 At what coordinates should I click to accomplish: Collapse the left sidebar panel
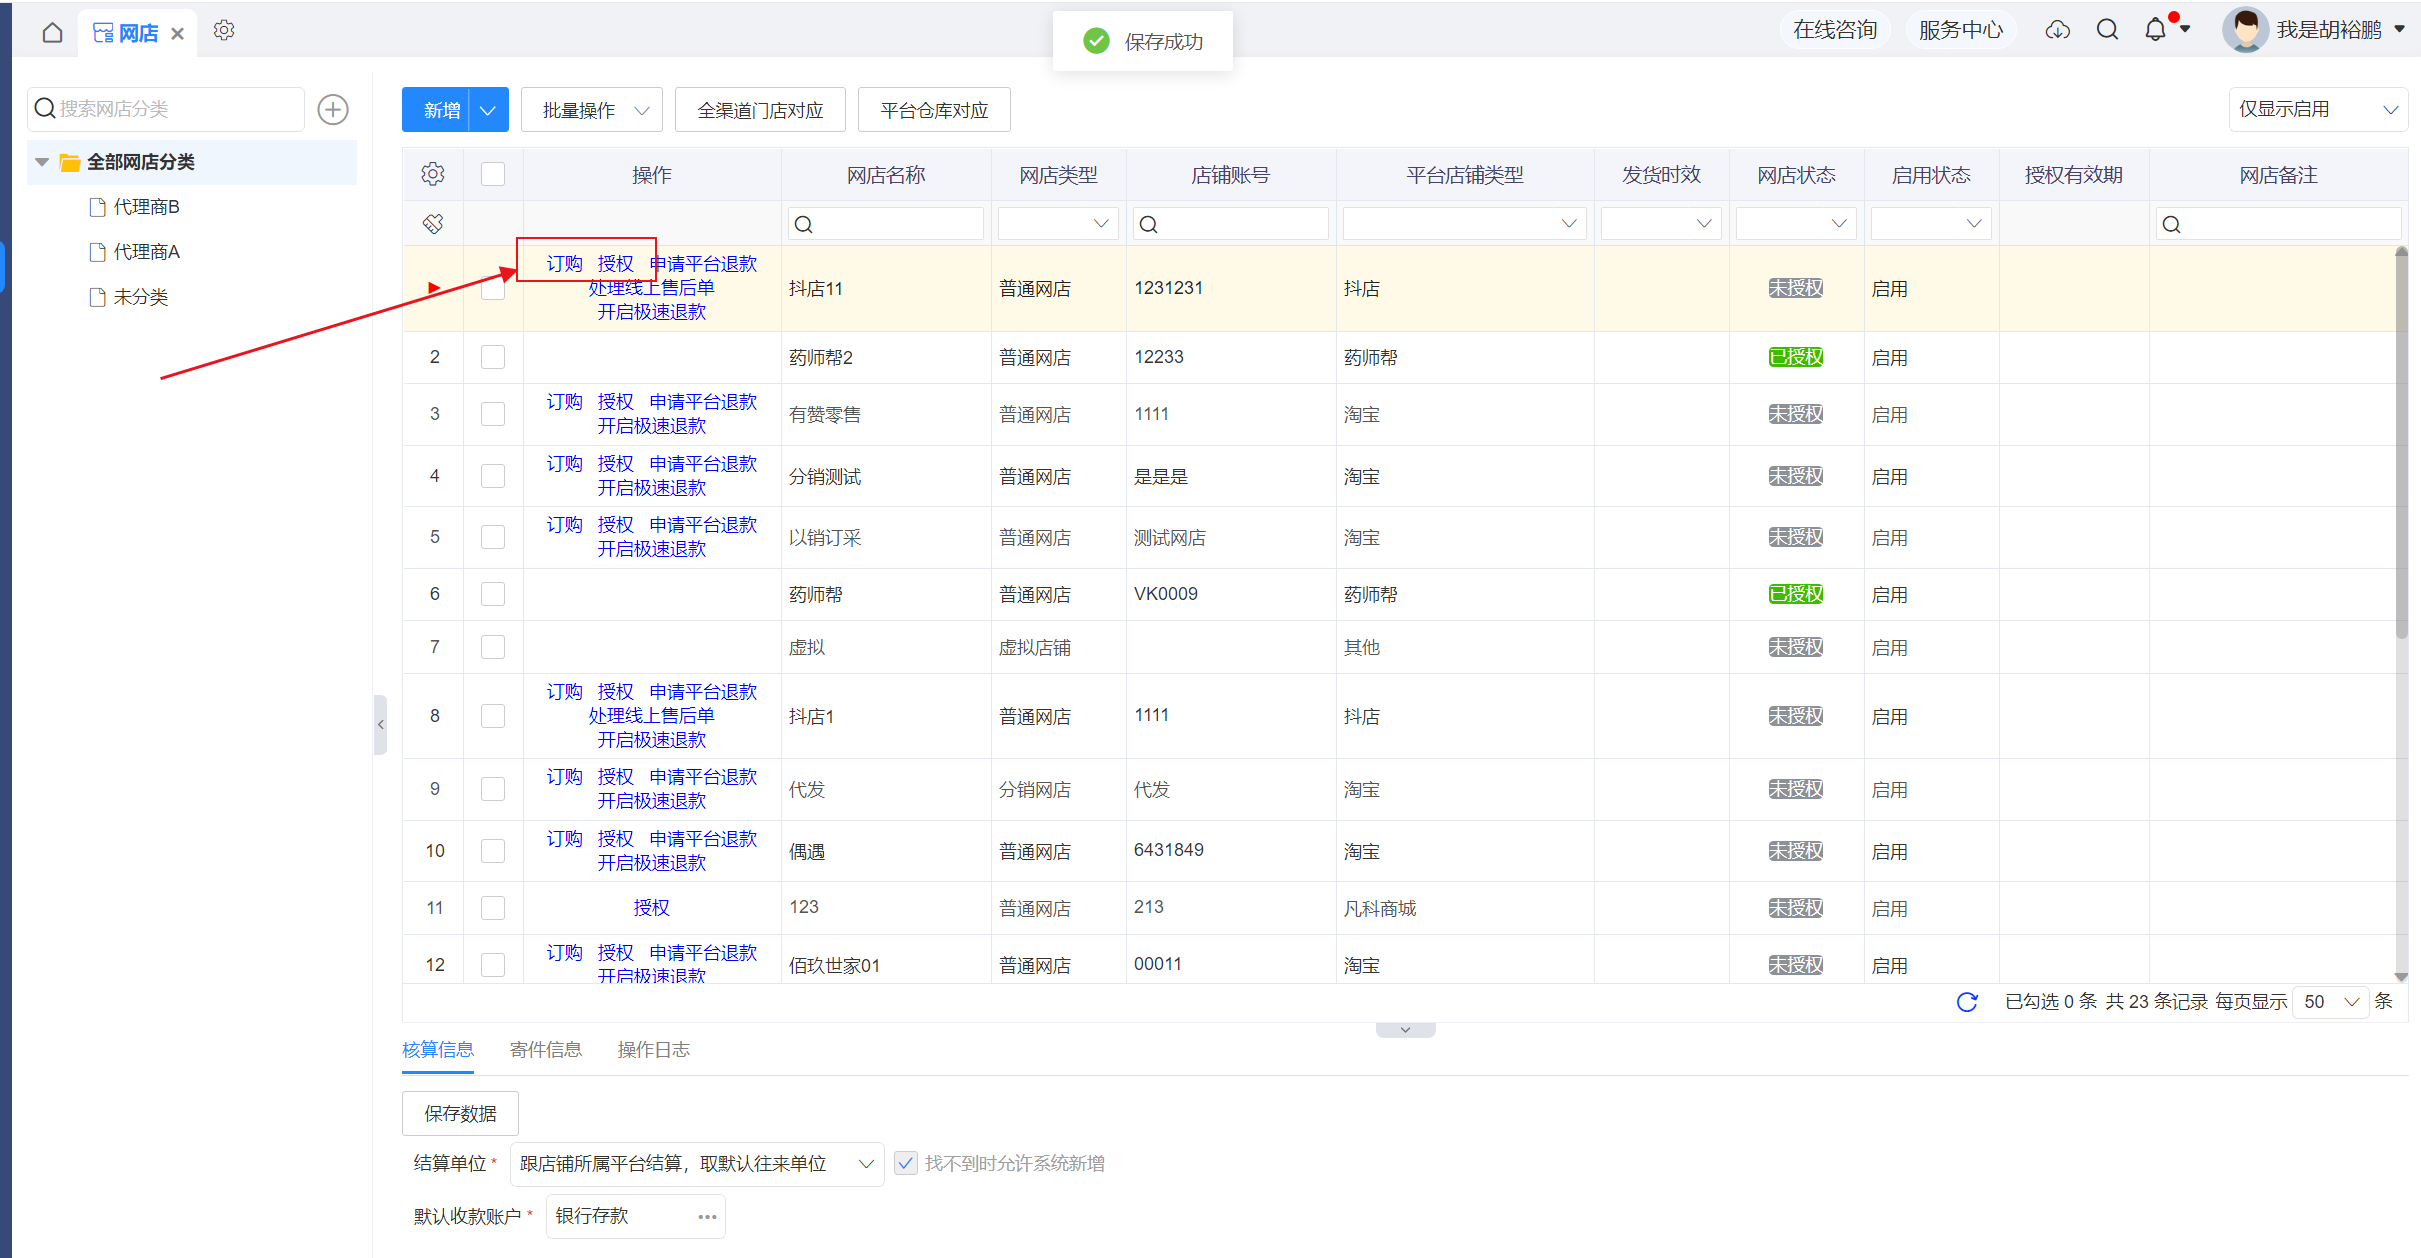pyautogui.click(x=380, y=724)
